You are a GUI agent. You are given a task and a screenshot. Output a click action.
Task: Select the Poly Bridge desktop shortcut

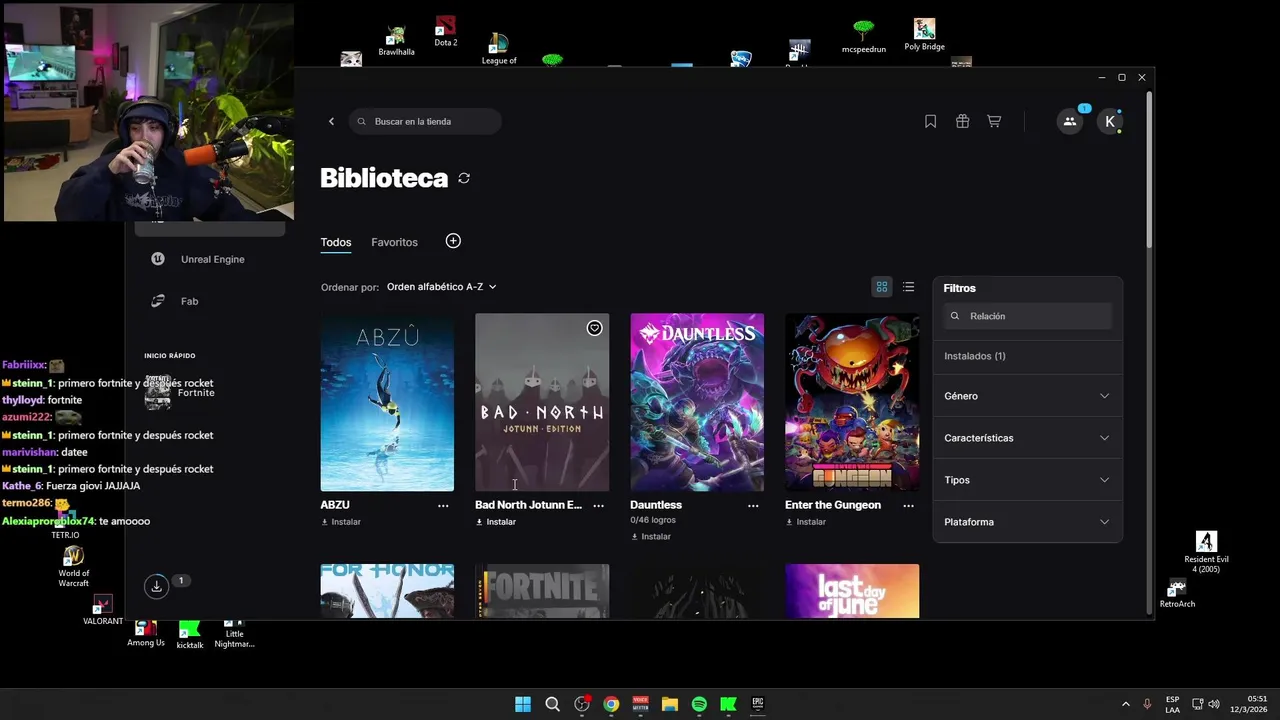pos(924,34)
